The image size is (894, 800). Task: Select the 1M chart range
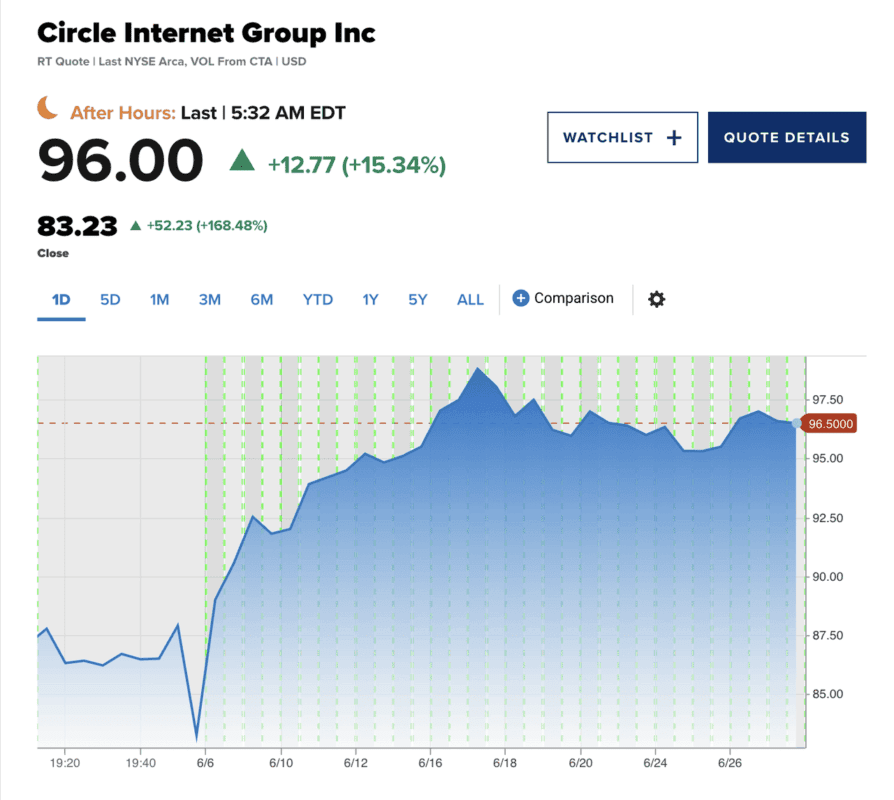pyautogui.click(x=159, y=299)
